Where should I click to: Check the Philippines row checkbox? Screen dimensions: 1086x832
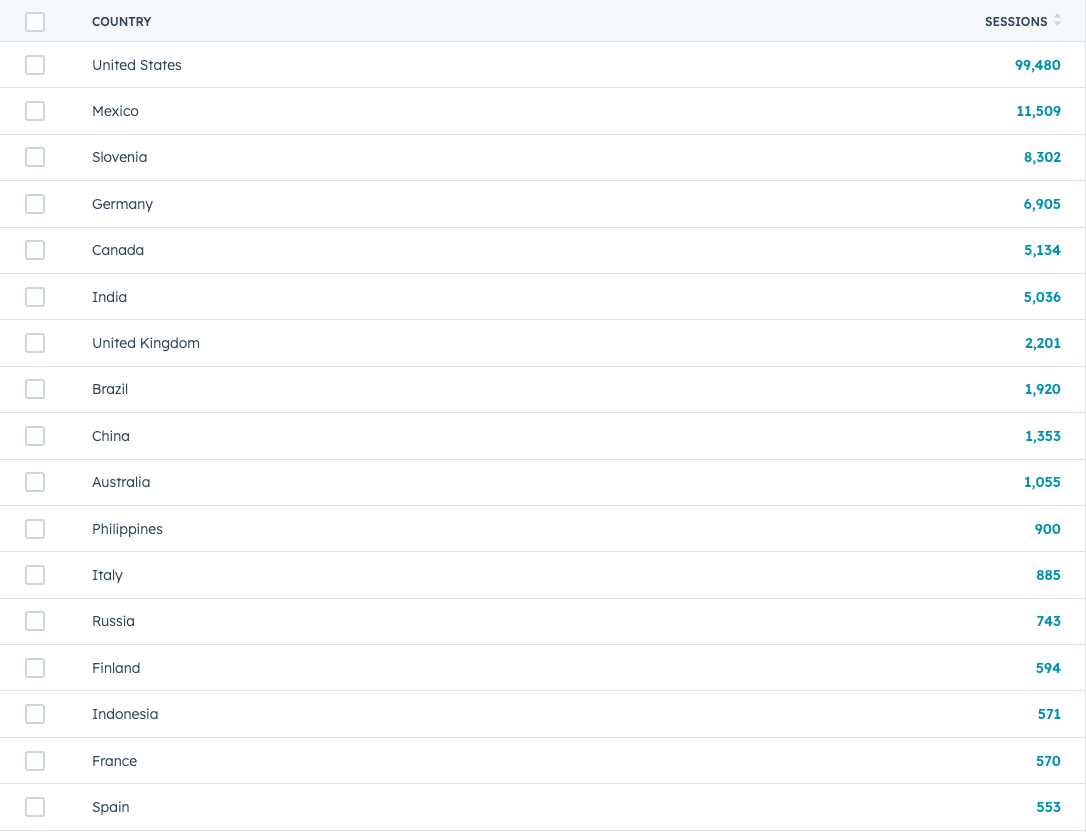point(35,529)
